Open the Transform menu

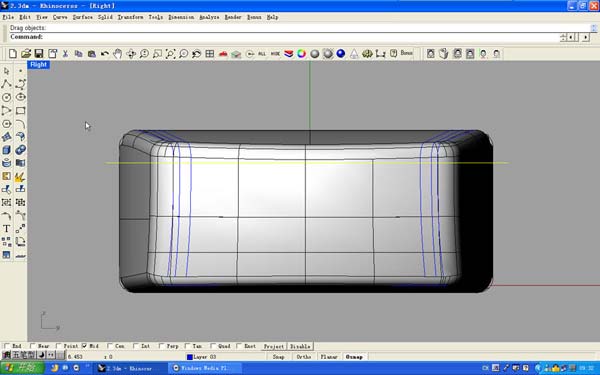click(x=130, y=17)
